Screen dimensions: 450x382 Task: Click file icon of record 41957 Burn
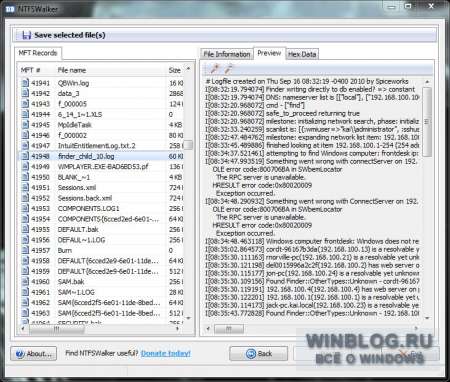coord(25,250)
